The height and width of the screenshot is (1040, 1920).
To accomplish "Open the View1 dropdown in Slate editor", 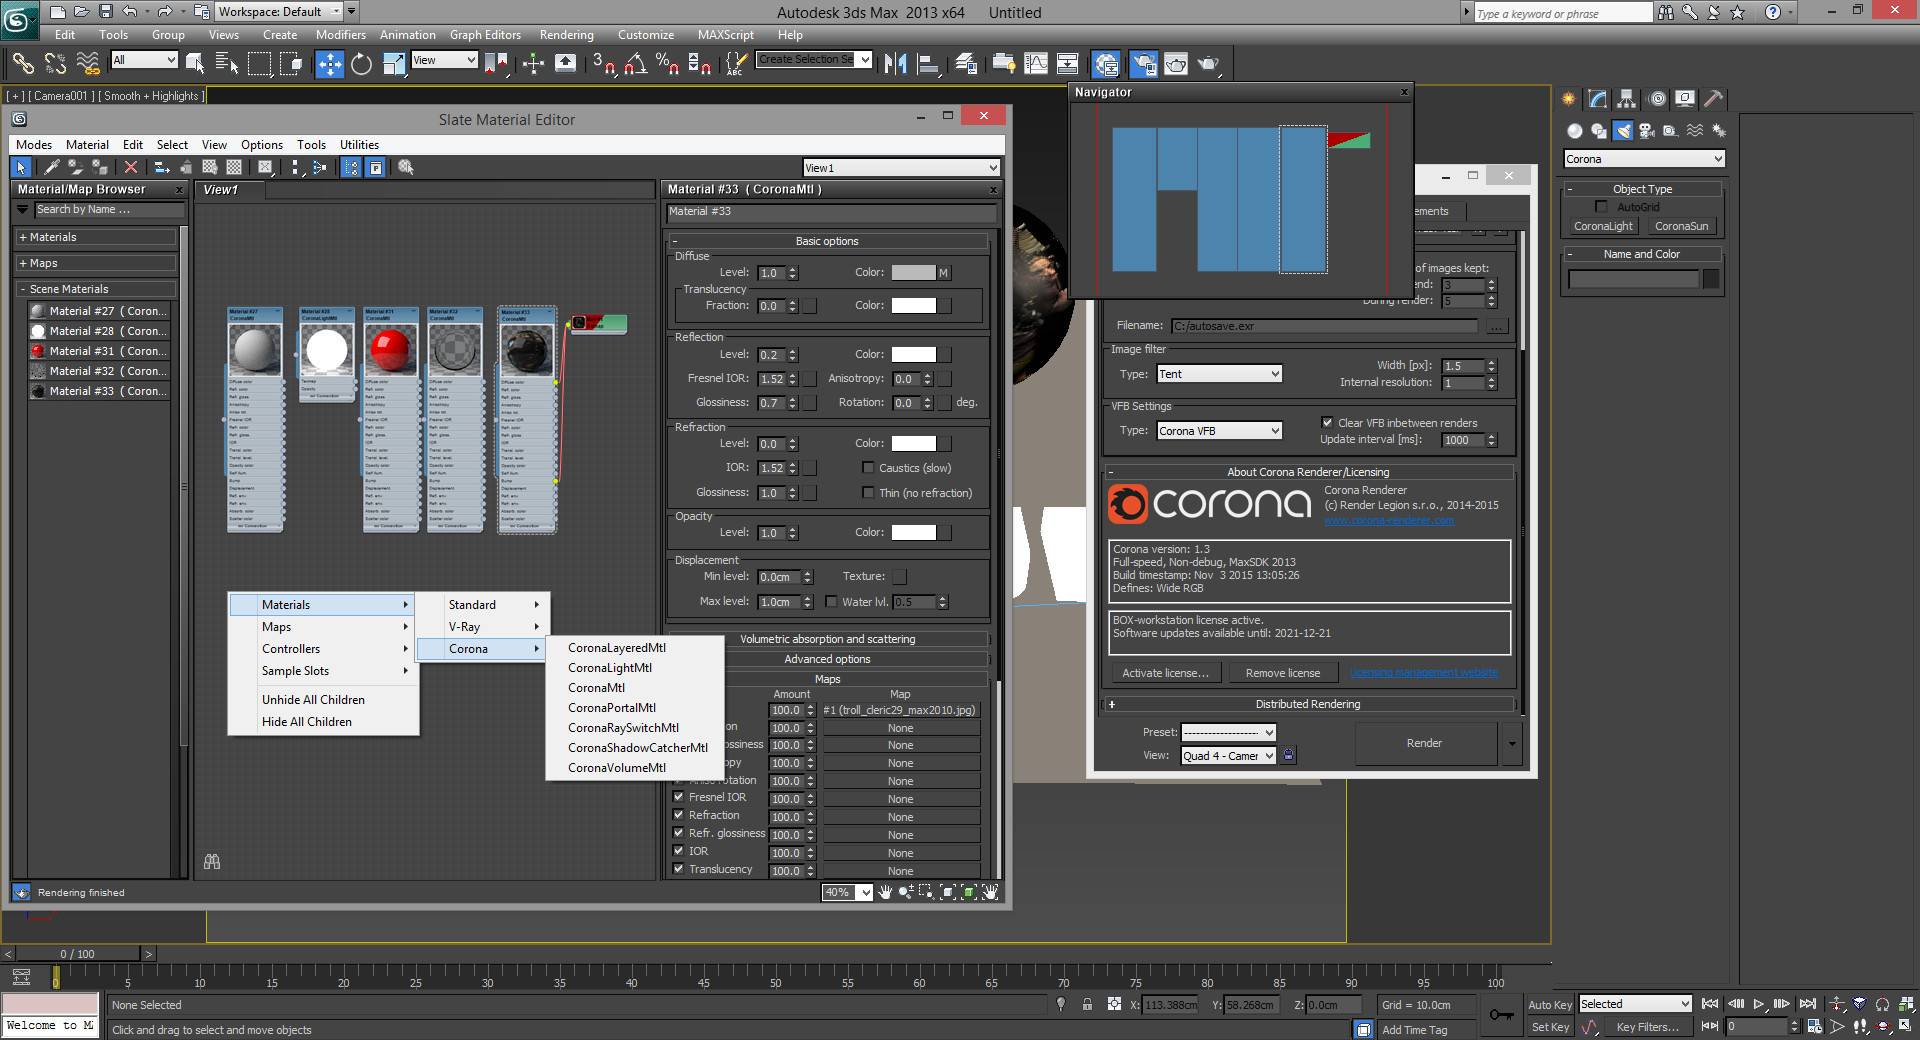I will 901,168.
